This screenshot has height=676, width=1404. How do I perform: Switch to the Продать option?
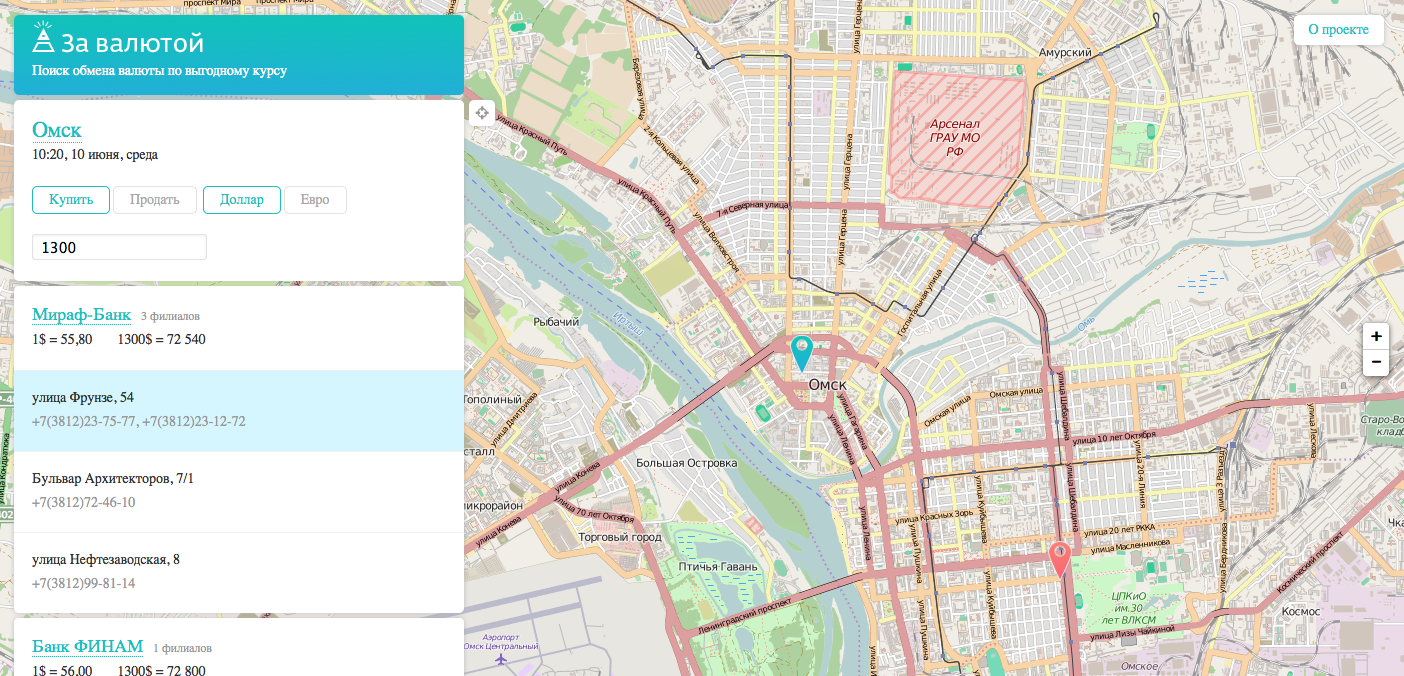(x=154, y=200)
